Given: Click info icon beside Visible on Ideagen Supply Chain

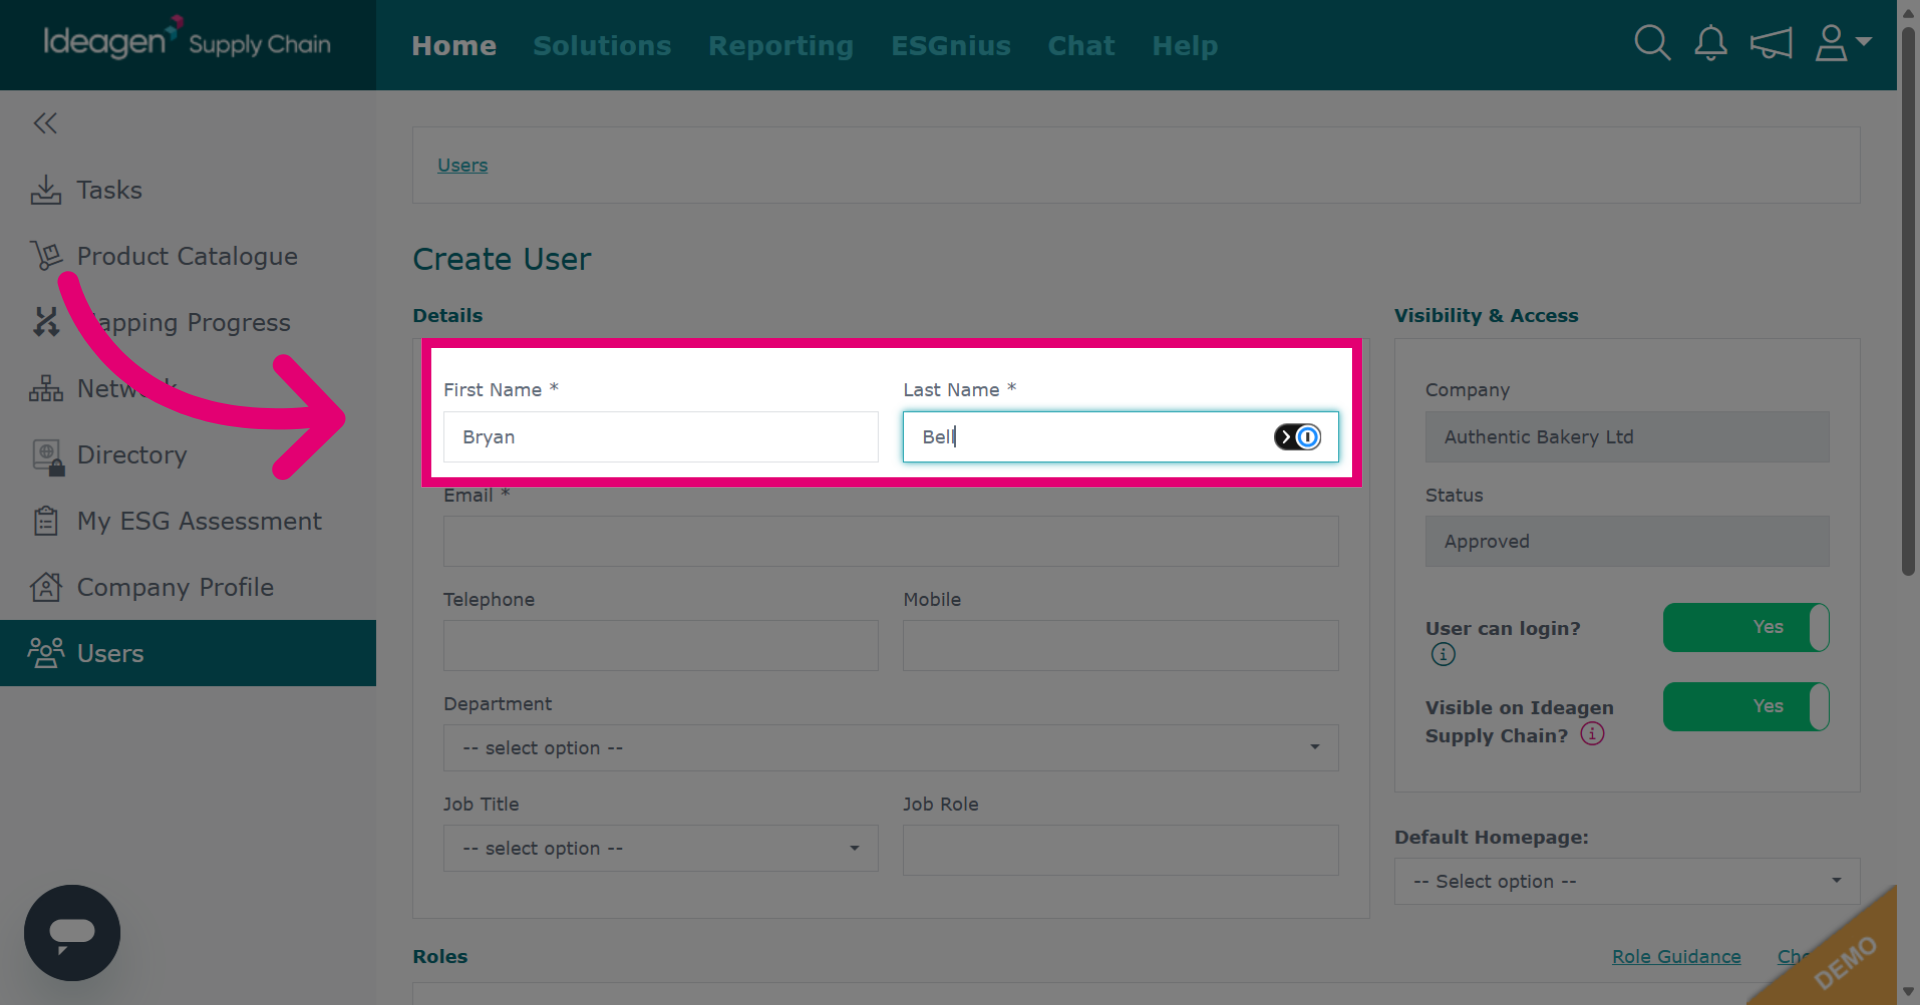Looking at the screenshot, I should 1592,734.
